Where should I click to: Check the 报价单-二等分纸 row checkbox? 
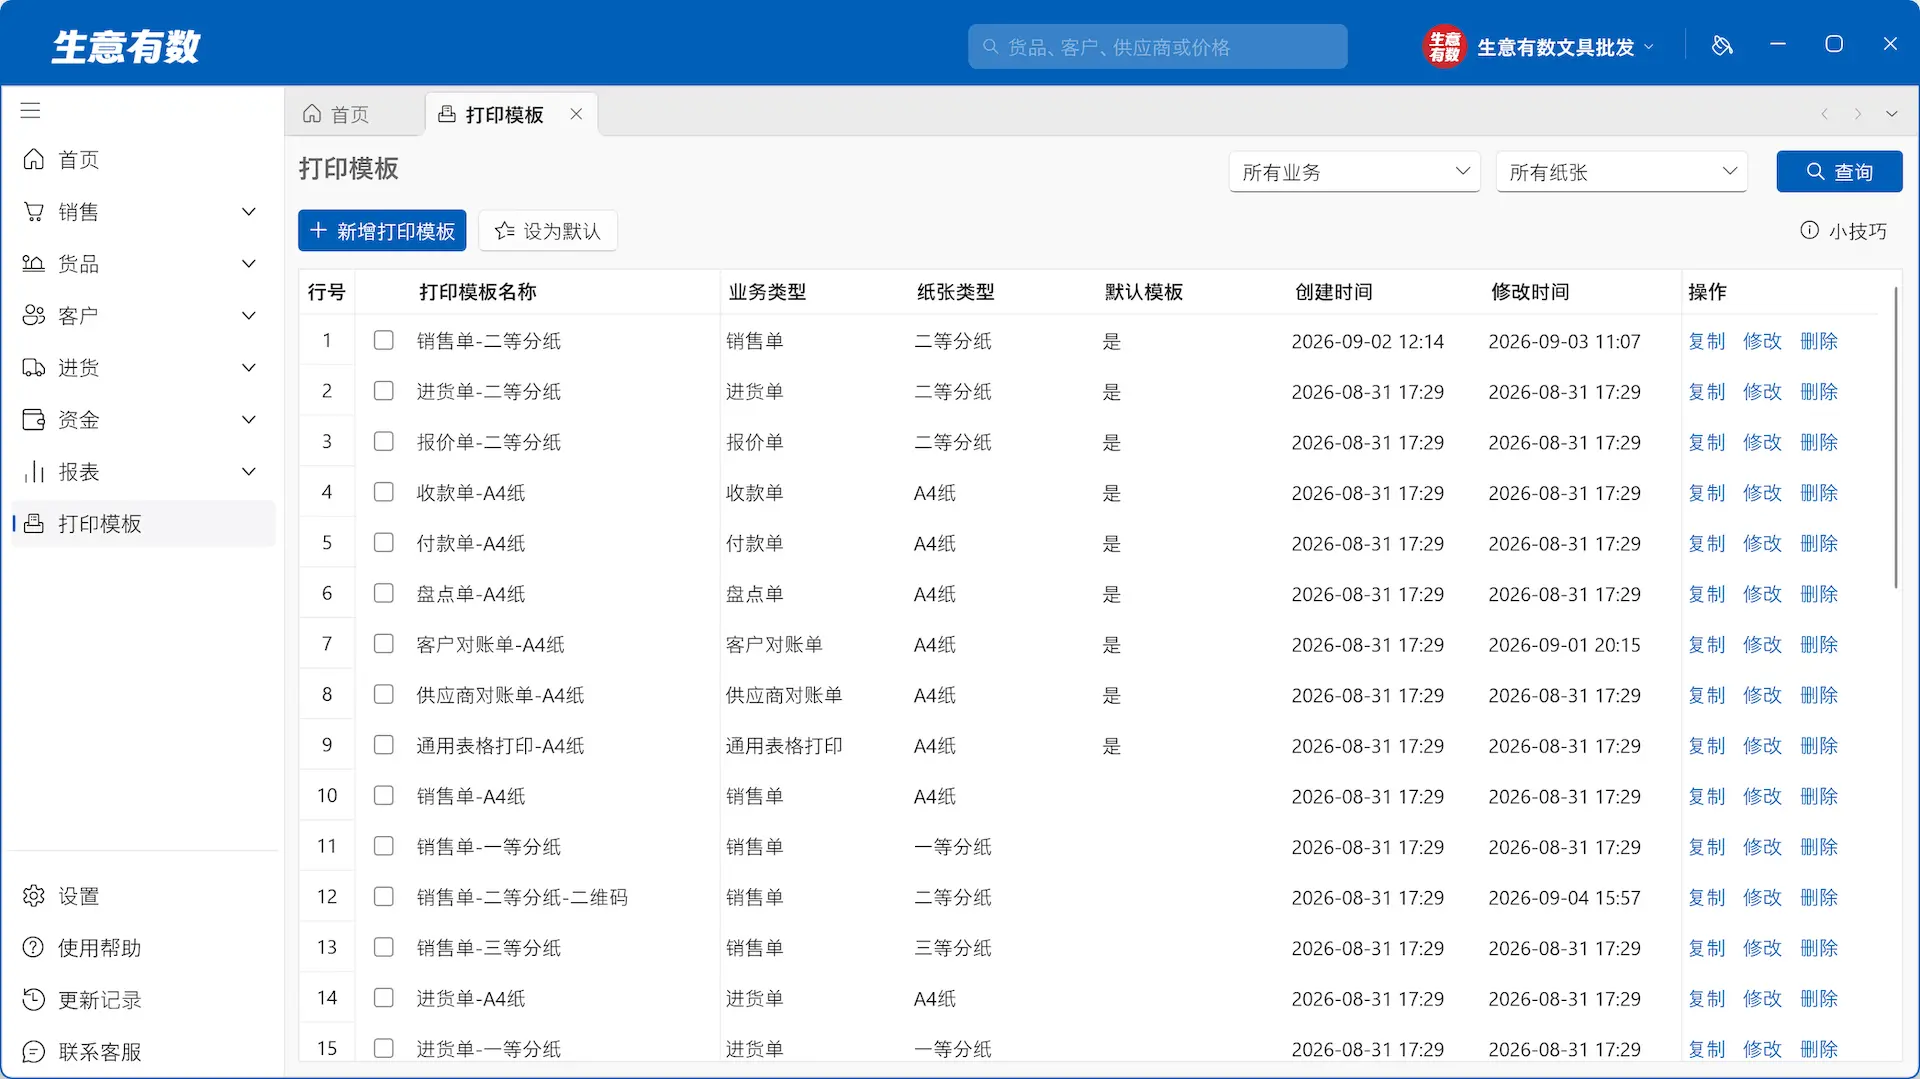point(384,442)
